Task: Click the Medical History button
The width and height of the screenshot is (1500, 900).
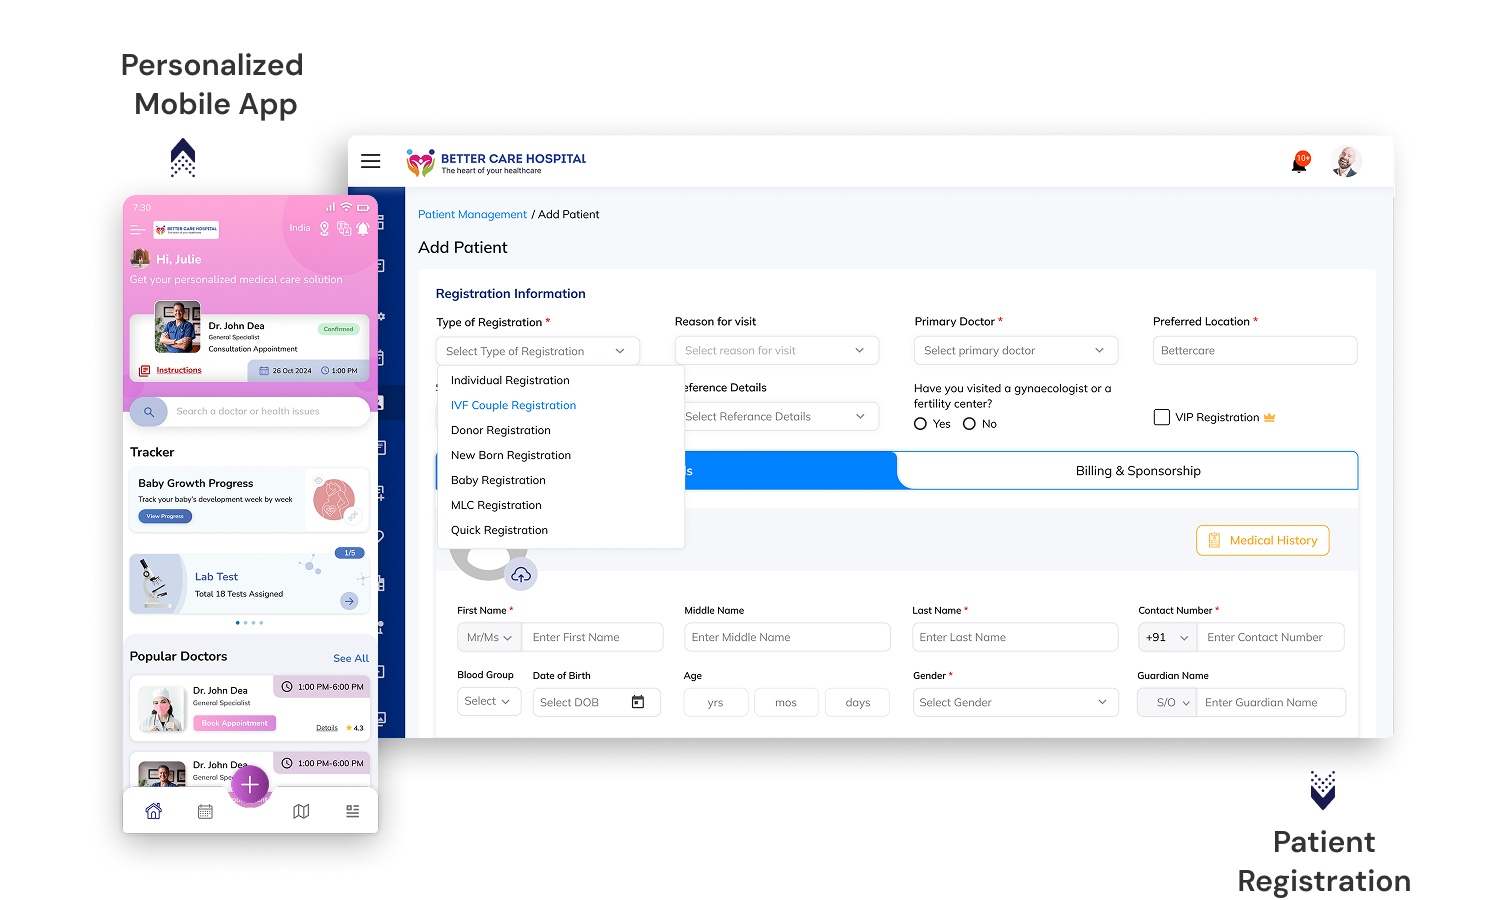Action: (1262, 540)
